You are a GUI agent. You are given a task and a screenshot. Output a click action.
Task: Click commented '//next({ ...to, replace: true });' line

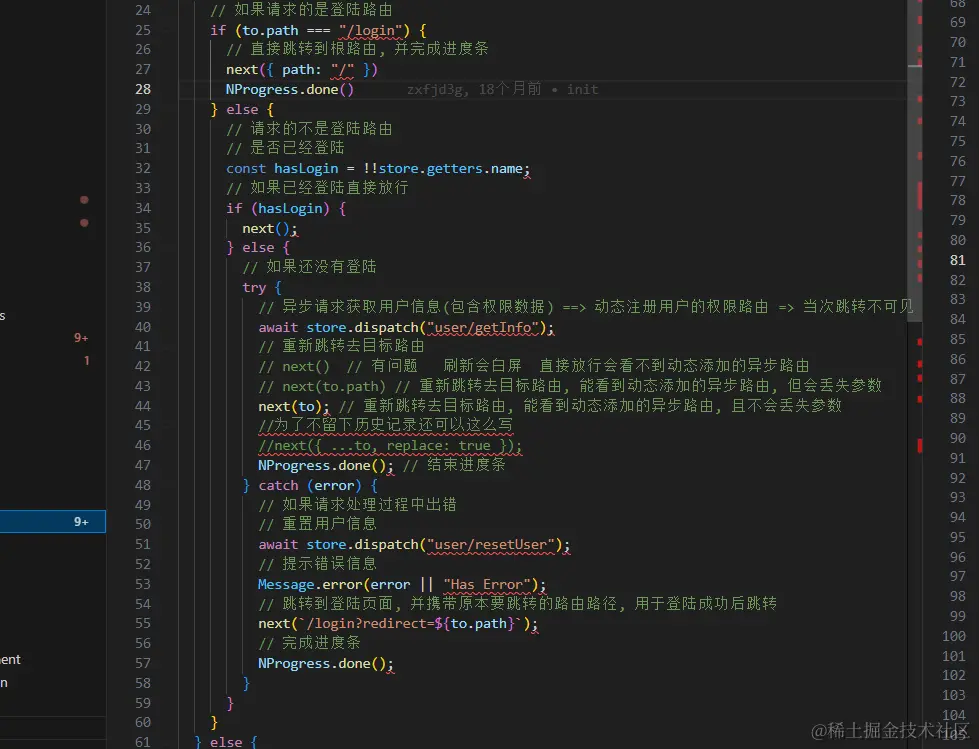point(390,446)
